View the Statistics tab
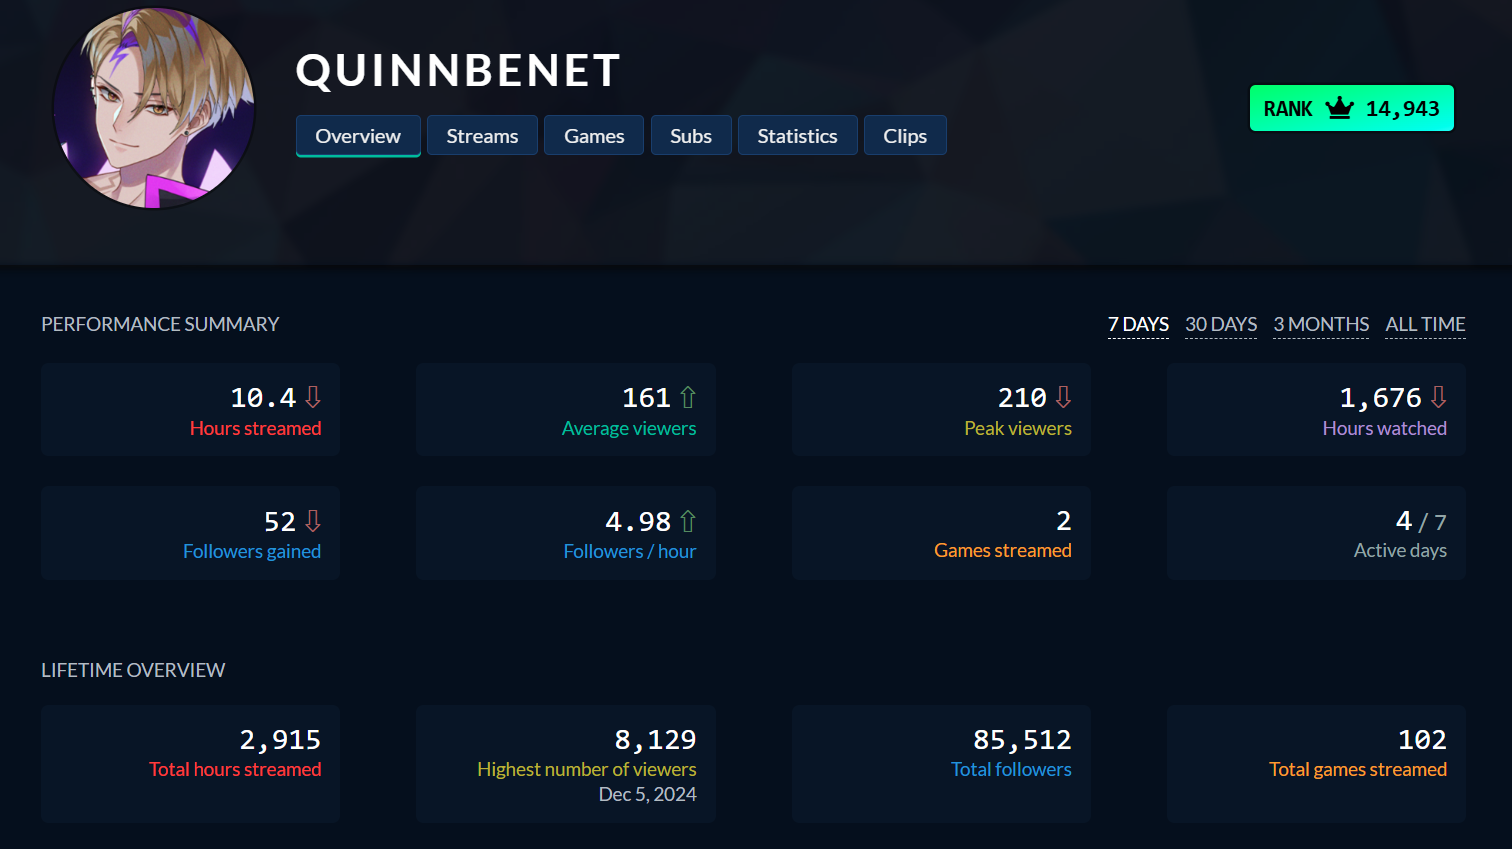This screenshot has height=849, width=1512. 797,136
